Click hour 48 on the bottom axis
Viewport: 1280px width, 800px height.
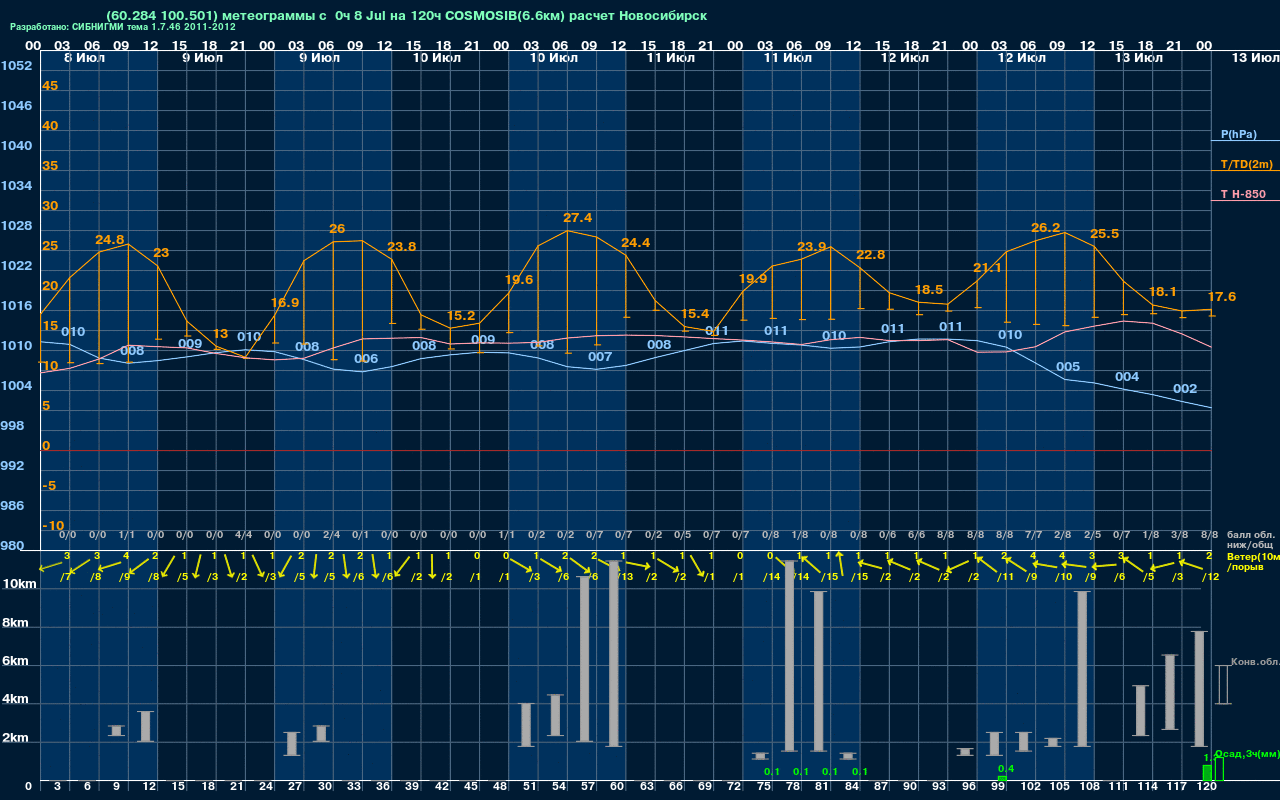(x=500, y=787)
